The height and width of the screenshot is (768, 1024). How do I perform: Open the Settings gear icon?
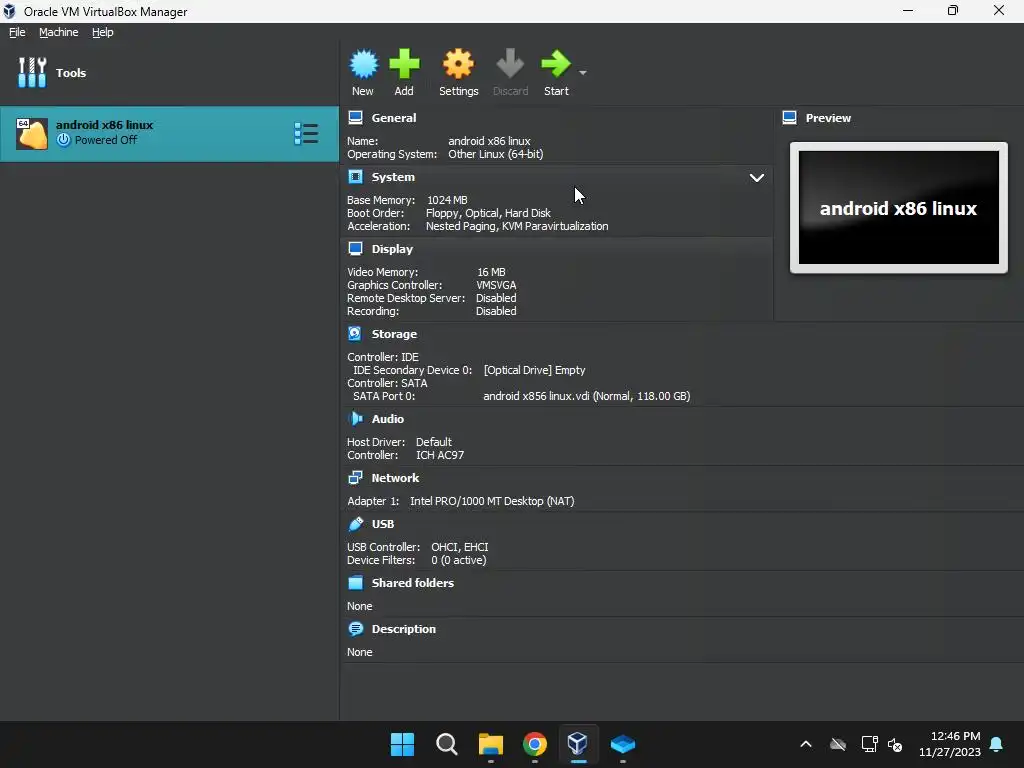(458, 64)
